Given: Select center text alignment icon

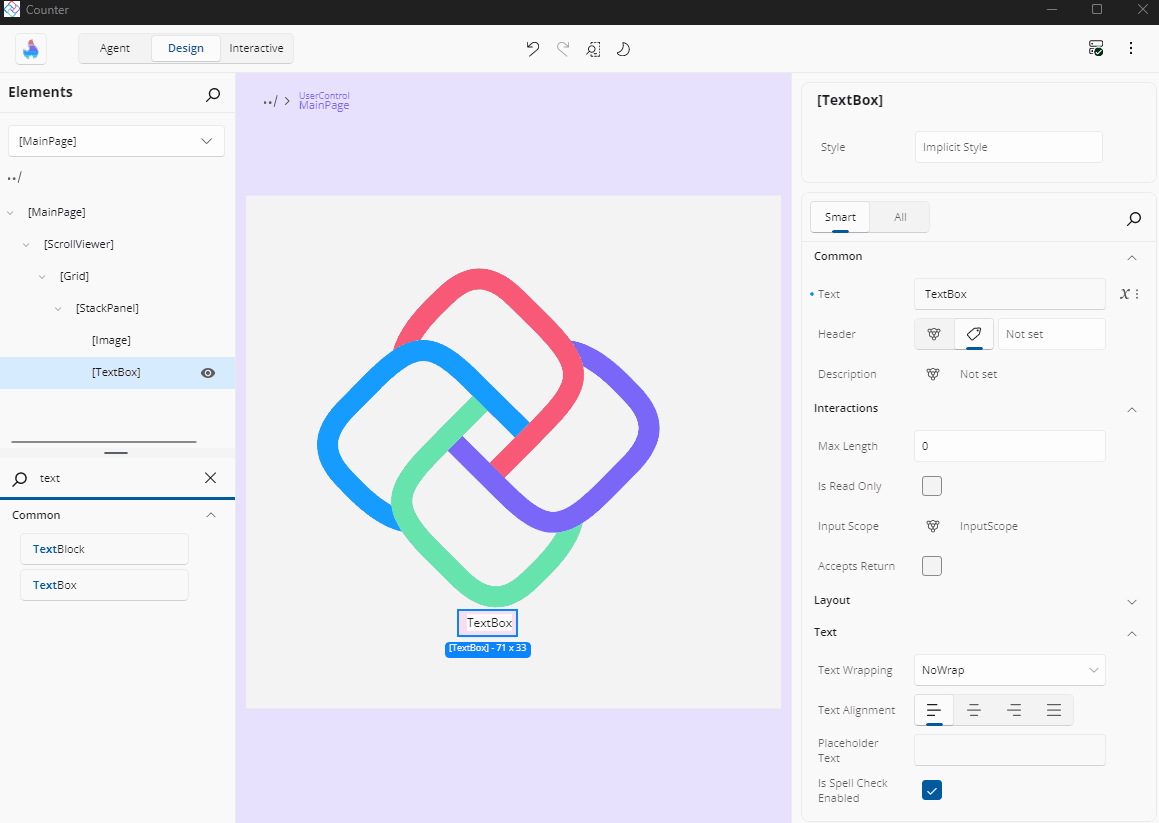Looking at the screenshot, I should (x=973, y=710).
